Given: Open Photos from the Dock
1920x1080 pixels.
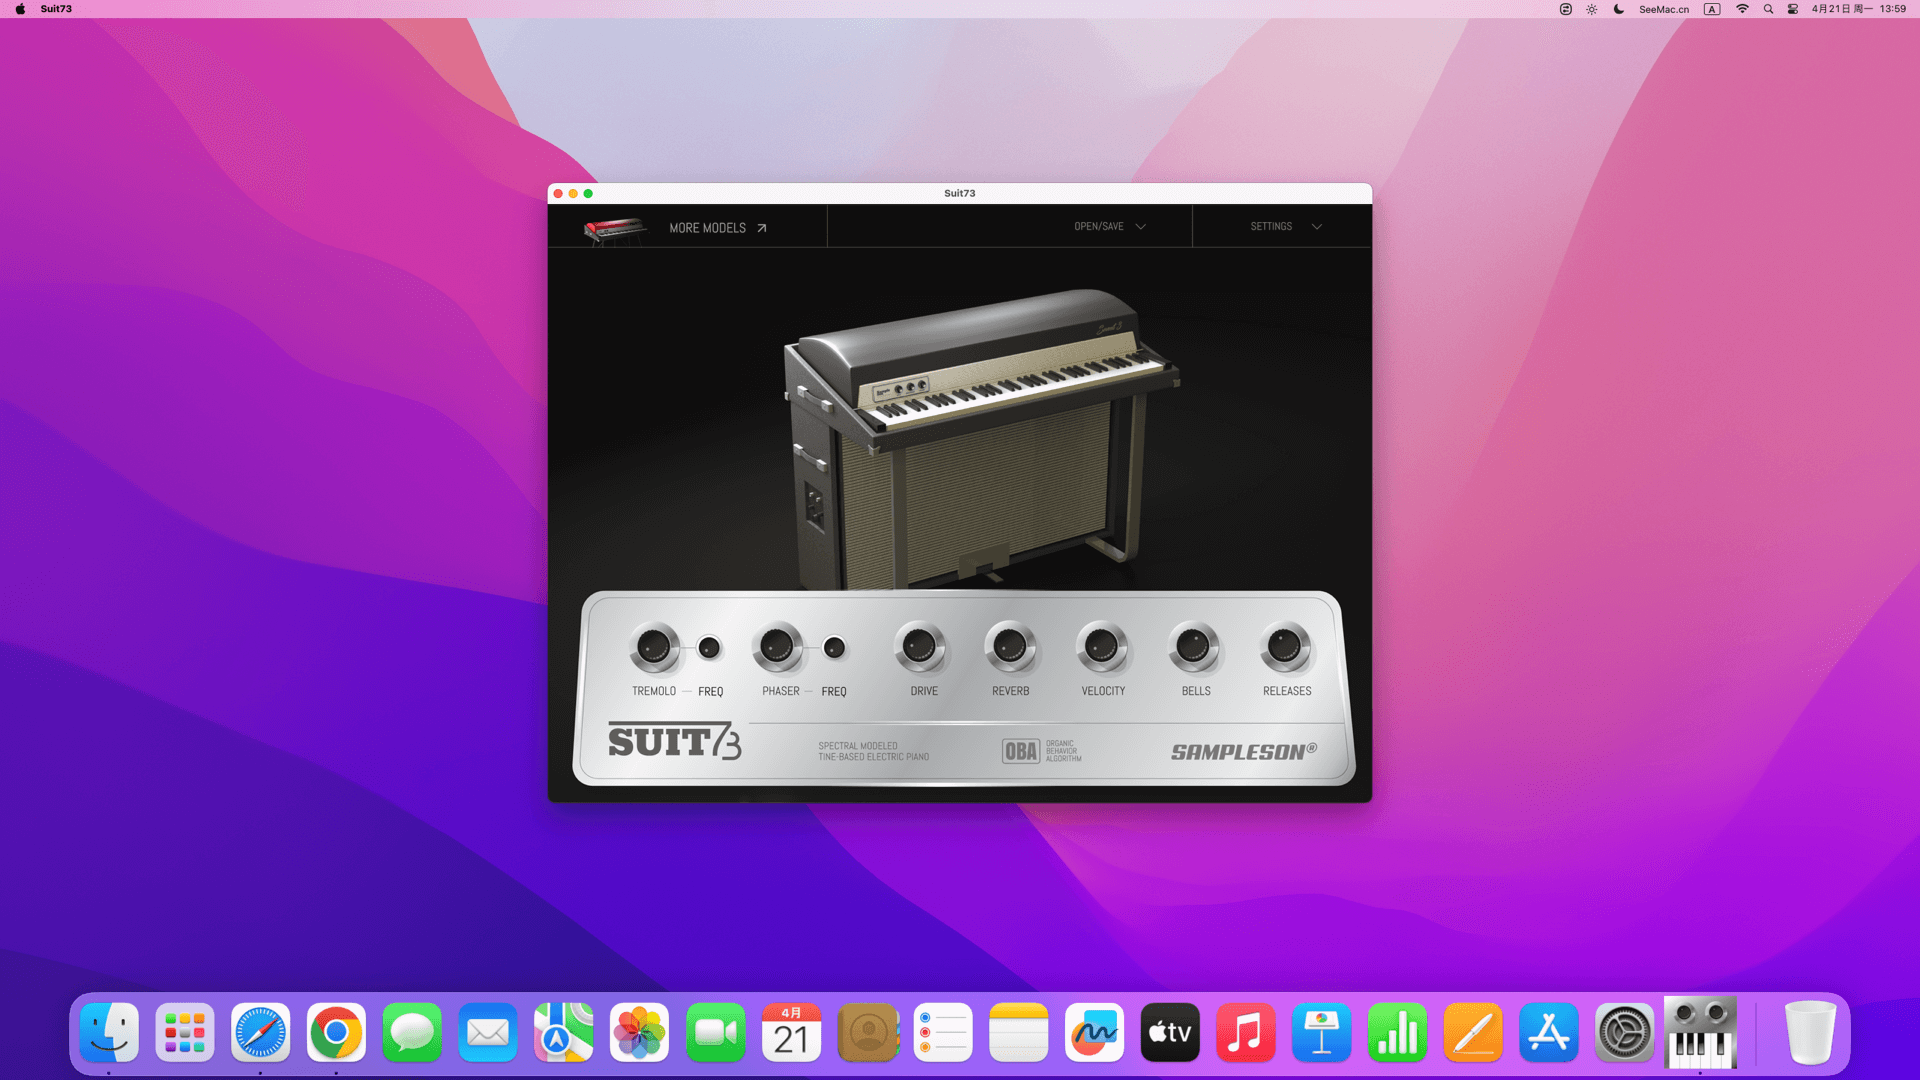Looking at the screenshot, I should 639,1032.
